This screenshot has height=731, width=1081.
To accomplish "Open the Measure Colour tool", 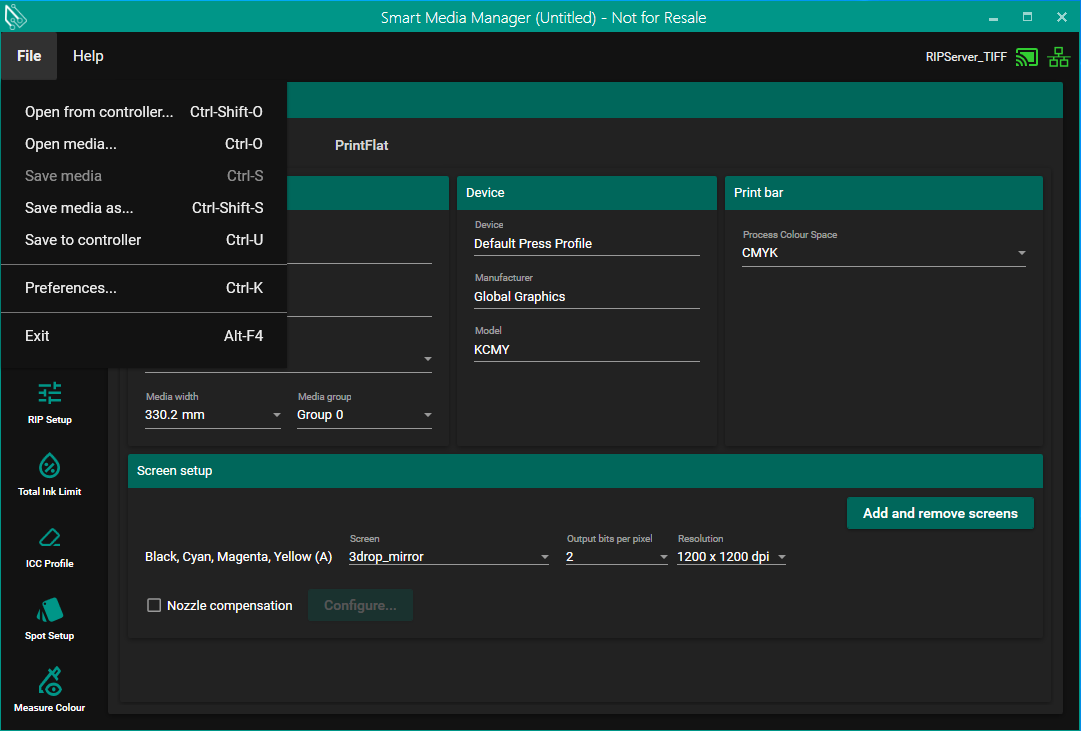I will click(50, 690).
